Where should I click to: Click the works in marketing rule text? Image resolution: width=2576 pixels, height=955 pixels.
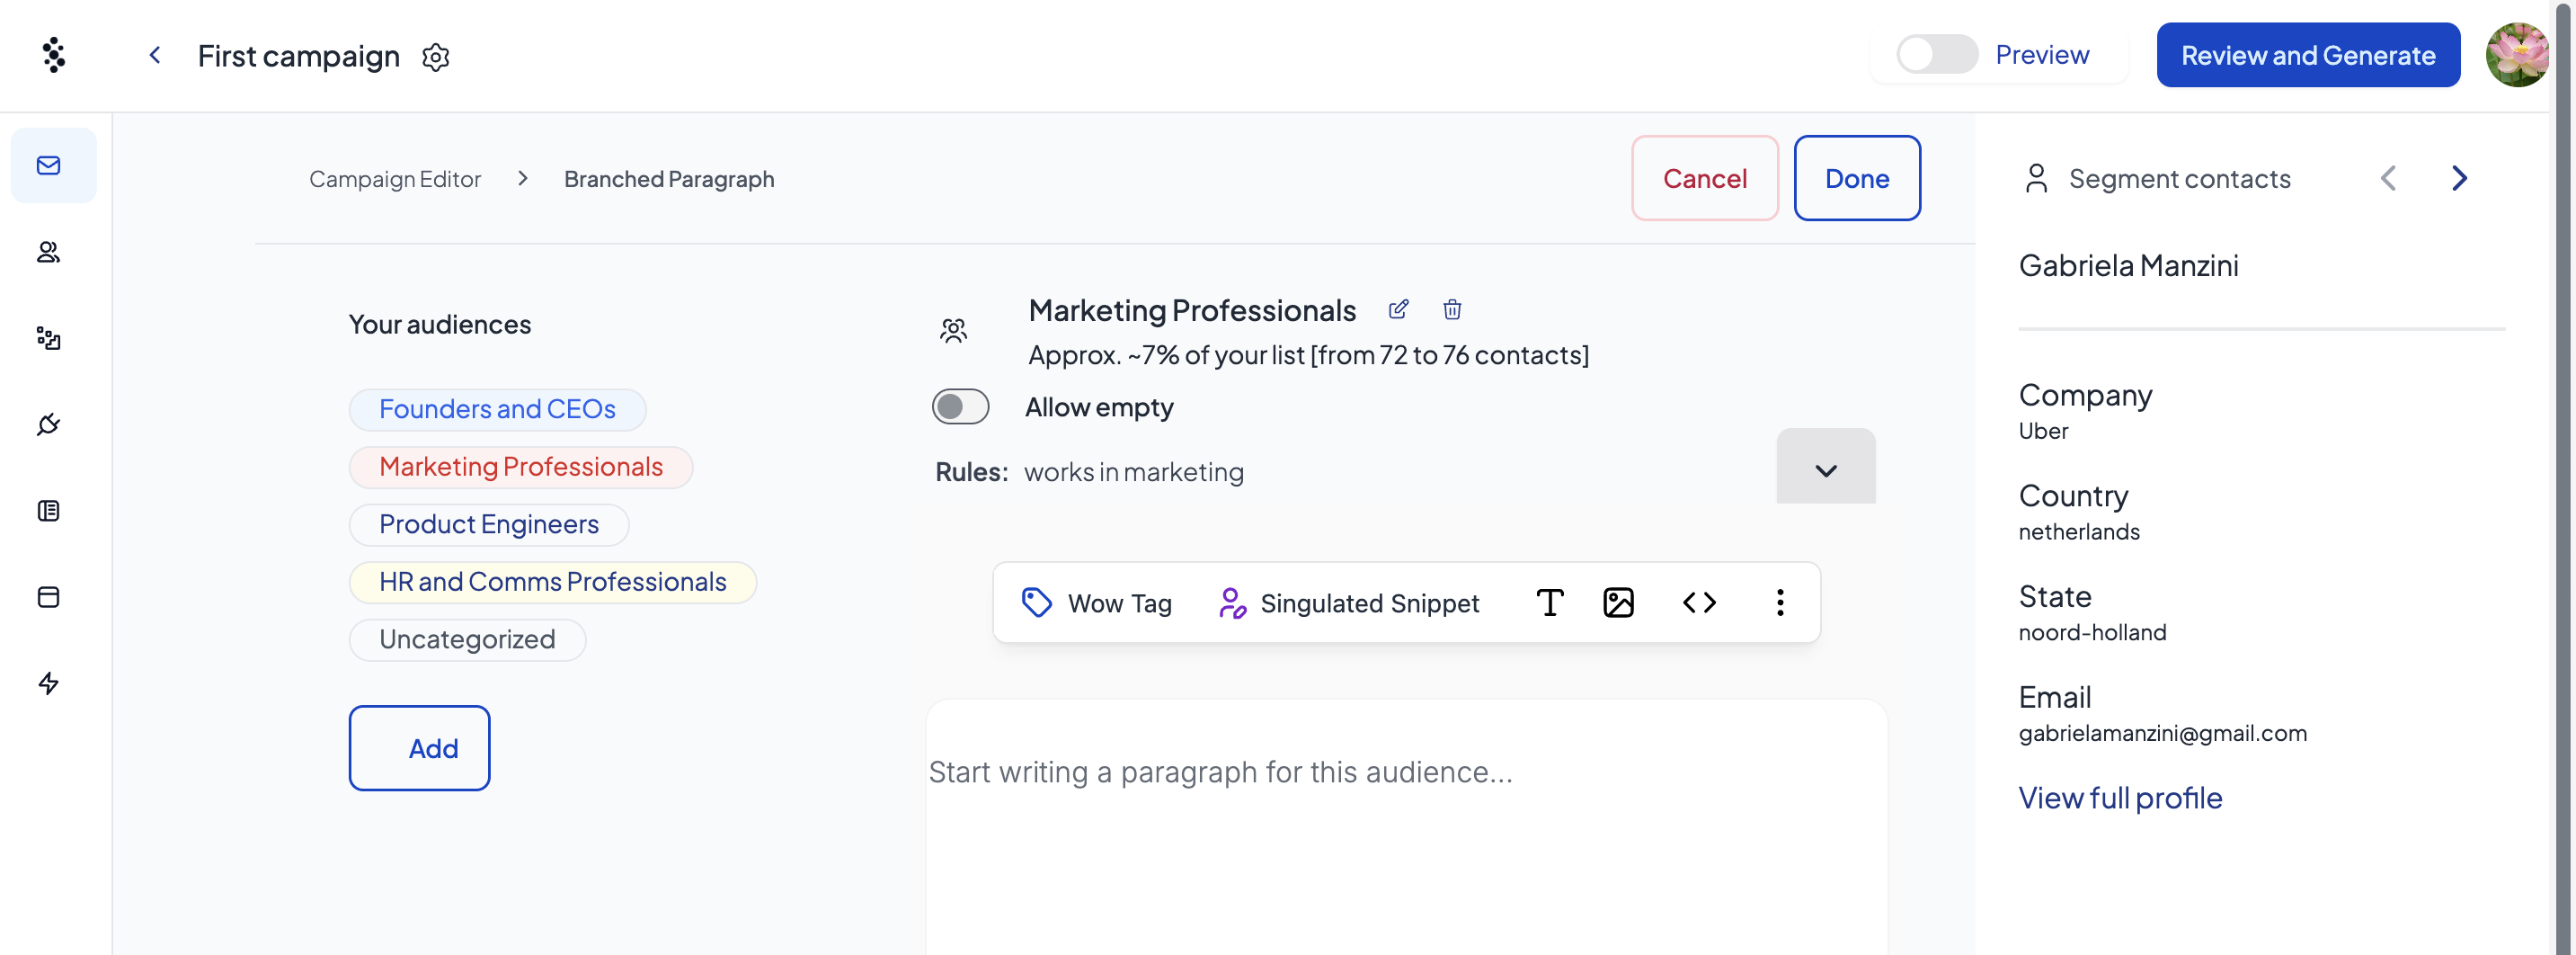pos(1134,472)
